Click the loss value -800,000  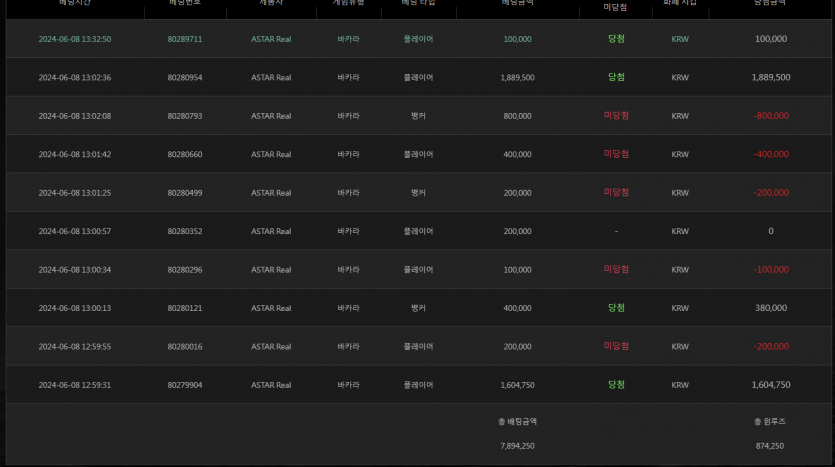pyautogui.click(x=771, y=116)
